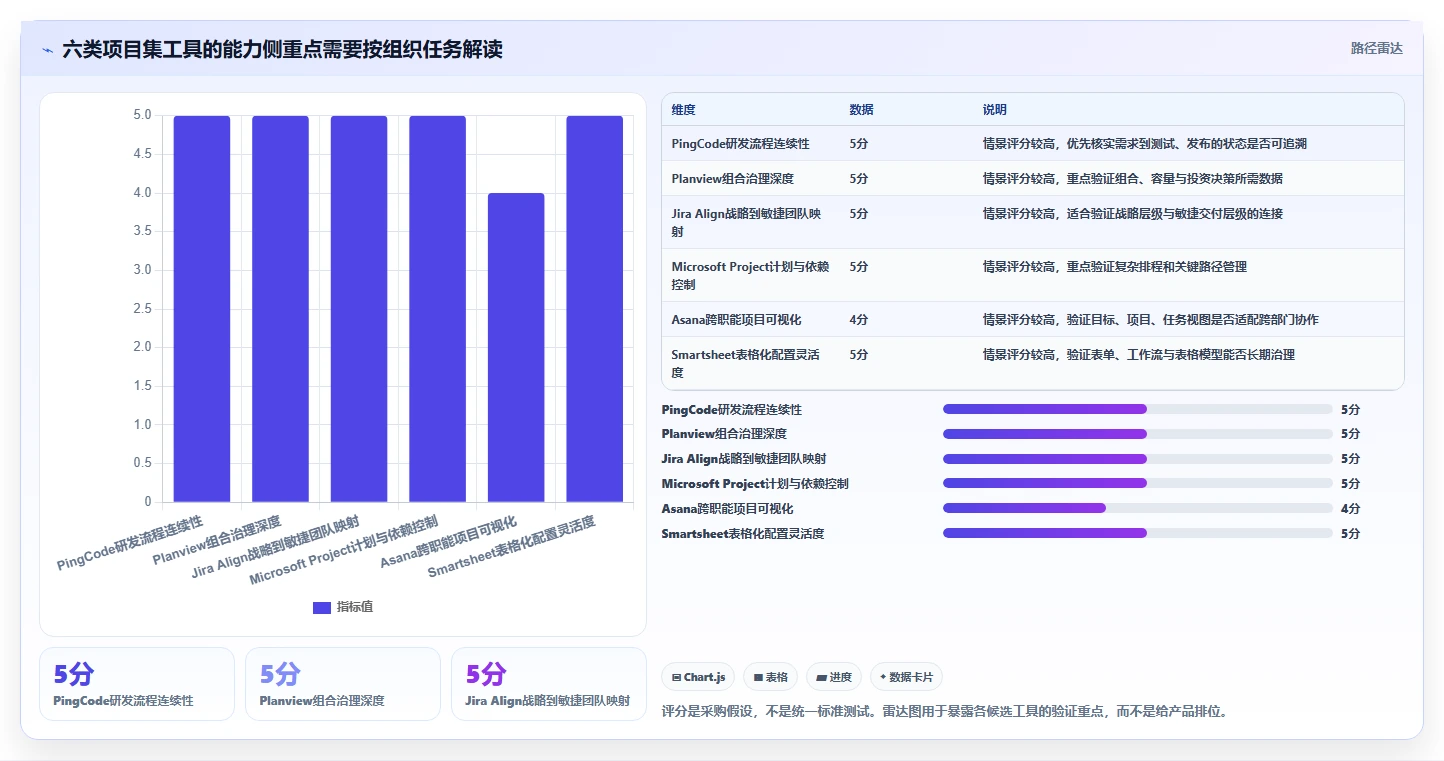Click the Asana跨职能项目可视化 chart bar
This screenshot has height=761, width=1444.
pos(516,347)
